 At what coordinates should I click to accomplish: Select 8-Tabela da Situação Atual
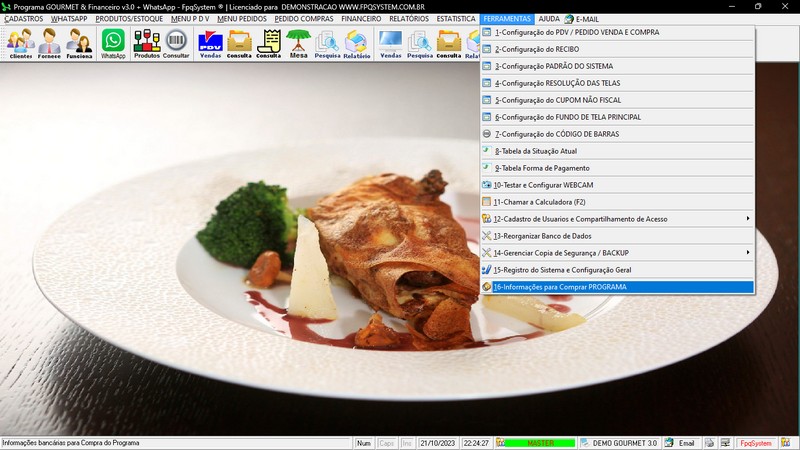click(x=617, y=151)
